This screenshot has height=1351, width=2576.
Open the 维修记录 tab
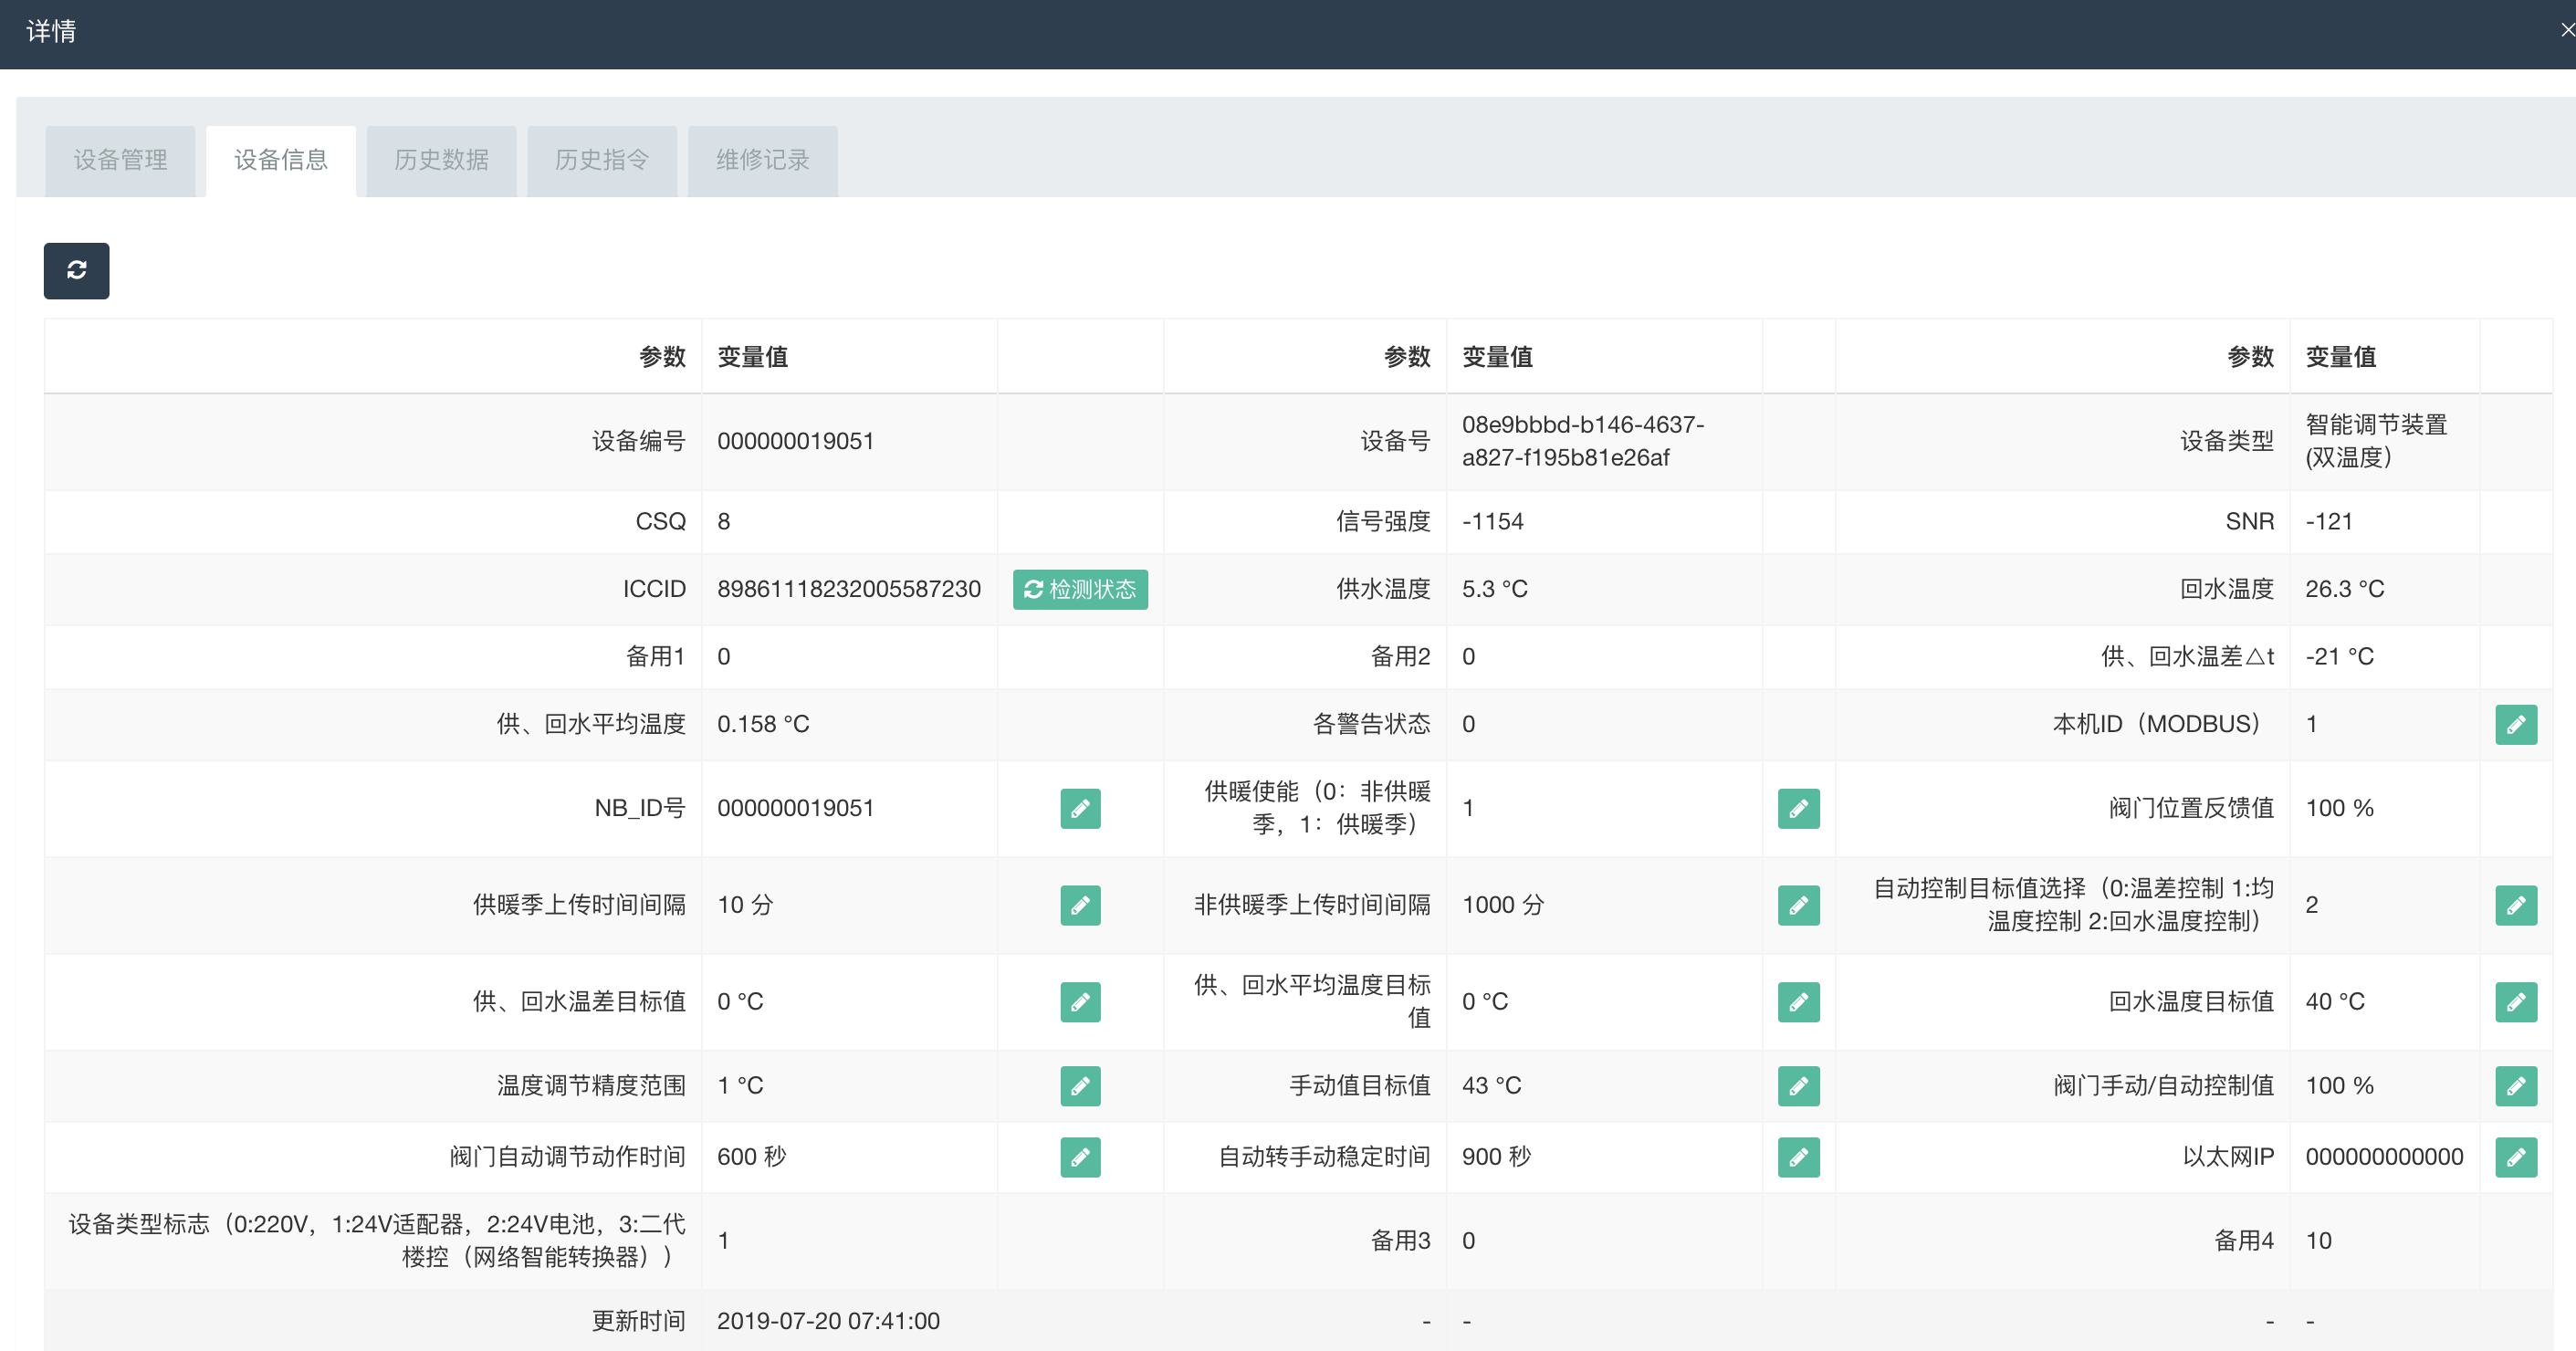[x=762, y=160]
